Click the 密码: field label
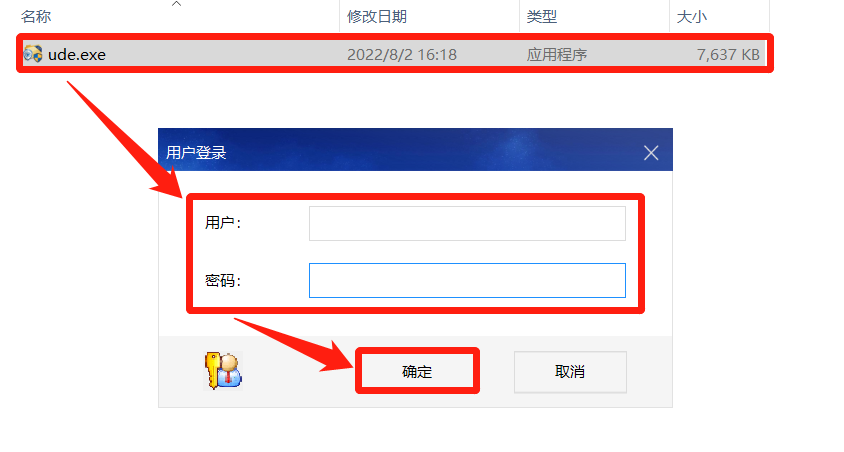Viewport: 844px width, 452px height. (x=223, y=280)
